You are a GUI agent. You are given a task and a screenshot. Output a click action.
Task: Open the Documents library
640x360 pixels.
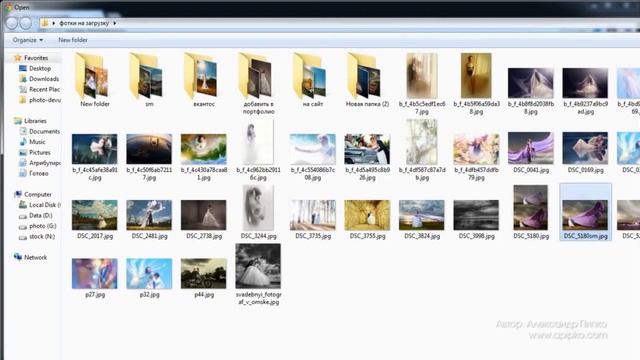click(x=44, y=131)
